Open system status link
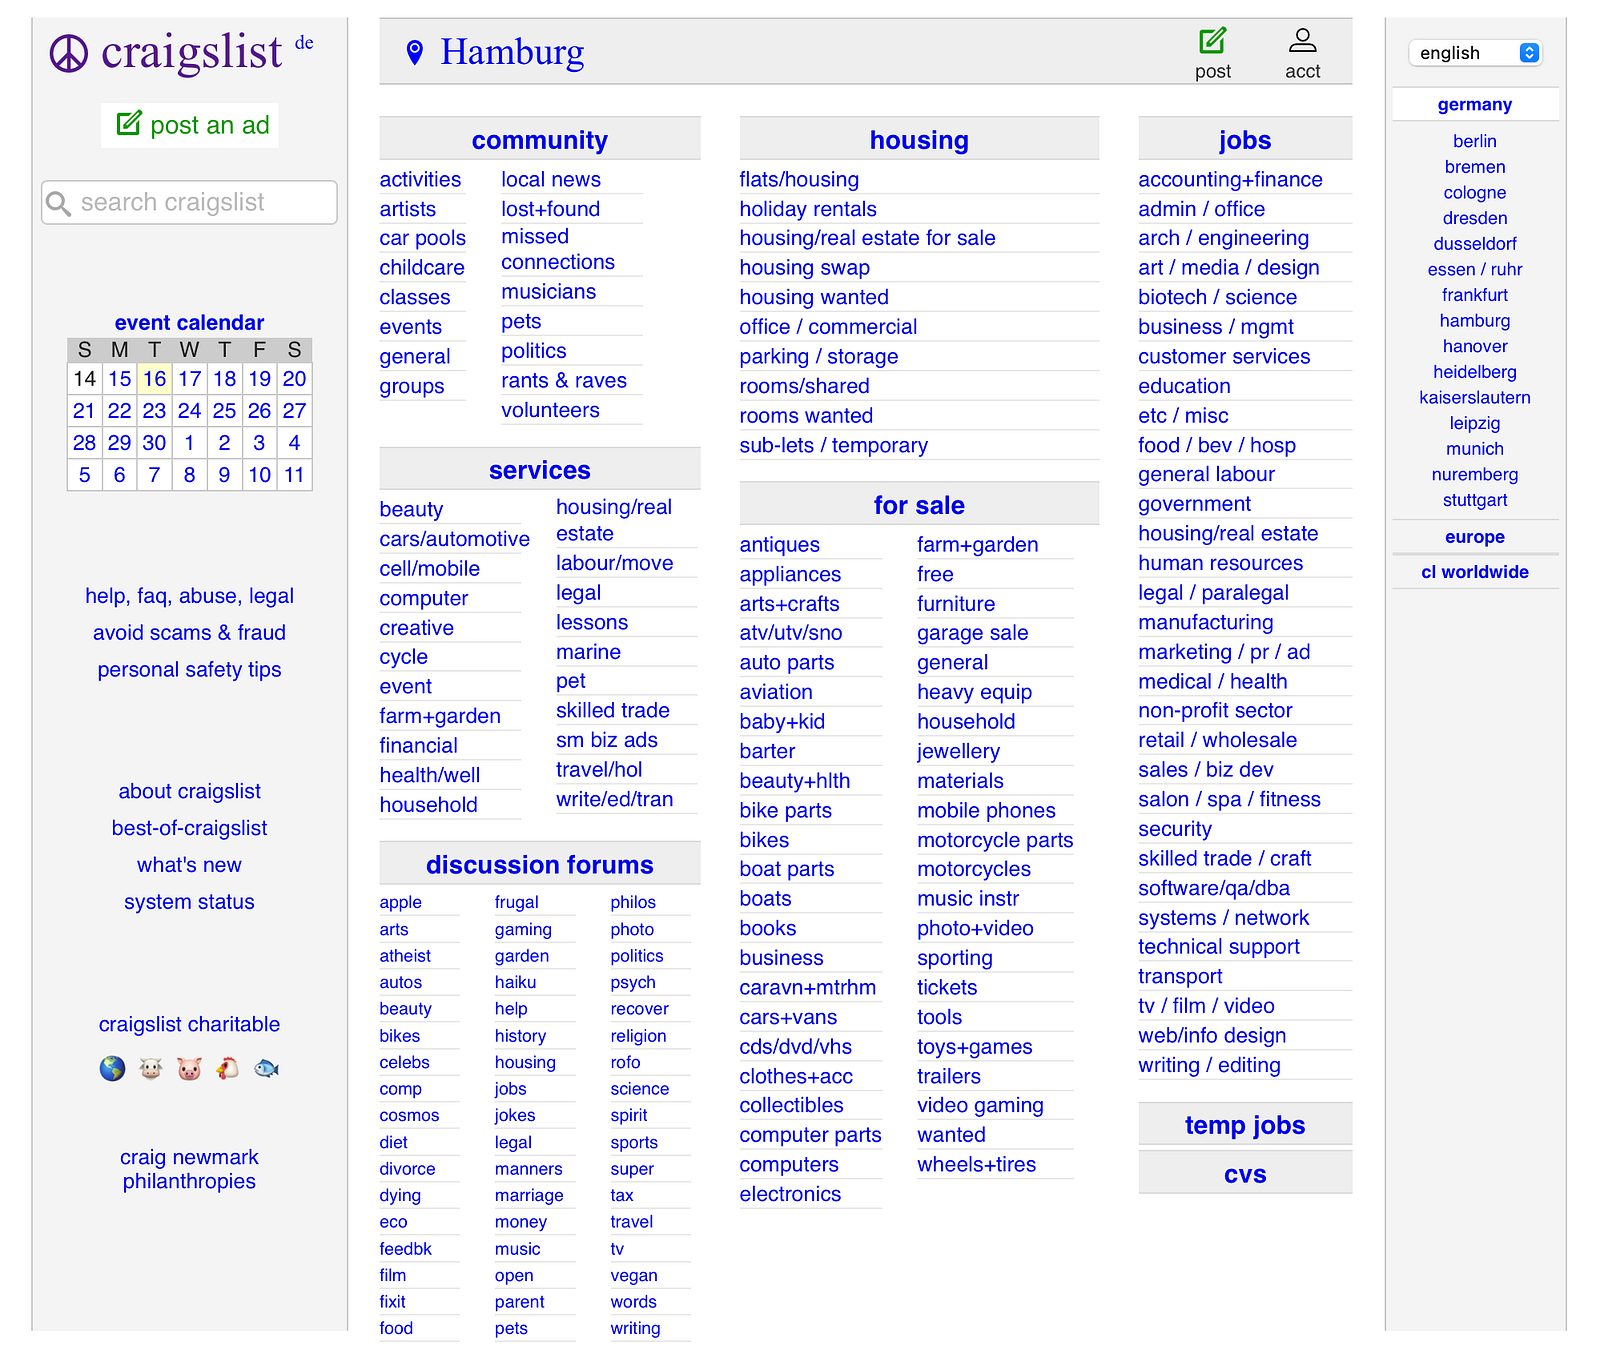The width and height of the screenshot is (1600, 1361). [x=189, y=902]
